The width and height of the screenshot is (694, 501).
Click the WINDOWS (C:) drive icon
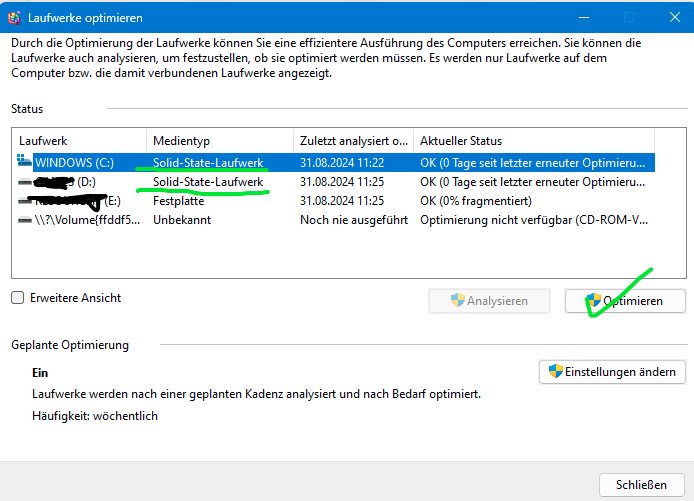(24, 161)
